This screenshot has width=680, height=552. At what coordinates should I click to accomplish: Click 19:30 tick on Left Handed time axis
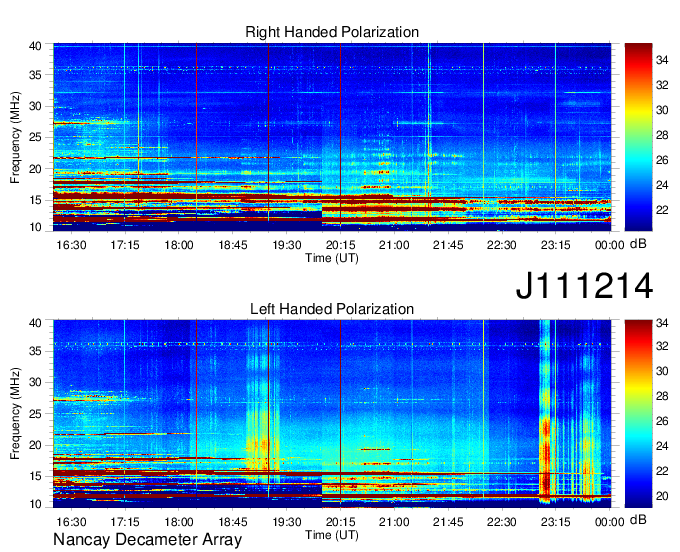tap(287, 522)
